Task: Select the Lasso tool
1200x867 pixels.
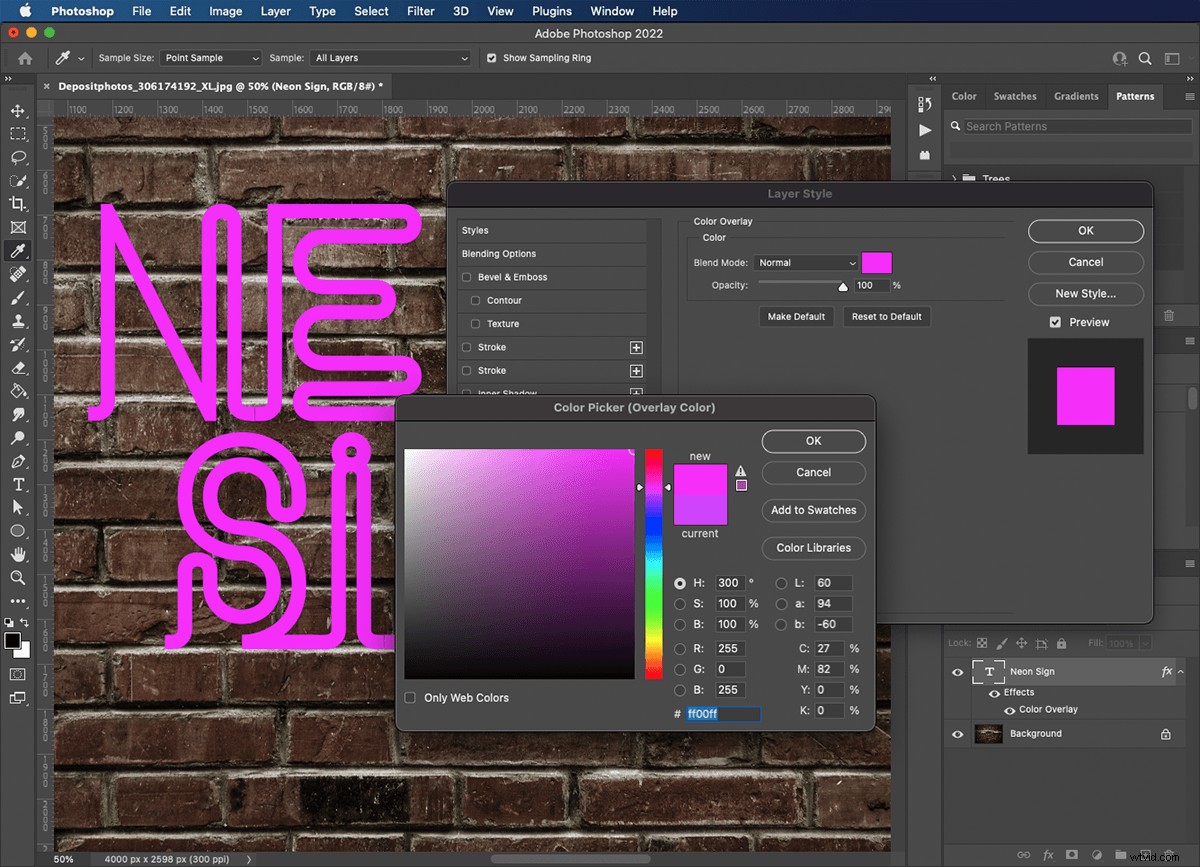Action: click(x=17, y=158)
